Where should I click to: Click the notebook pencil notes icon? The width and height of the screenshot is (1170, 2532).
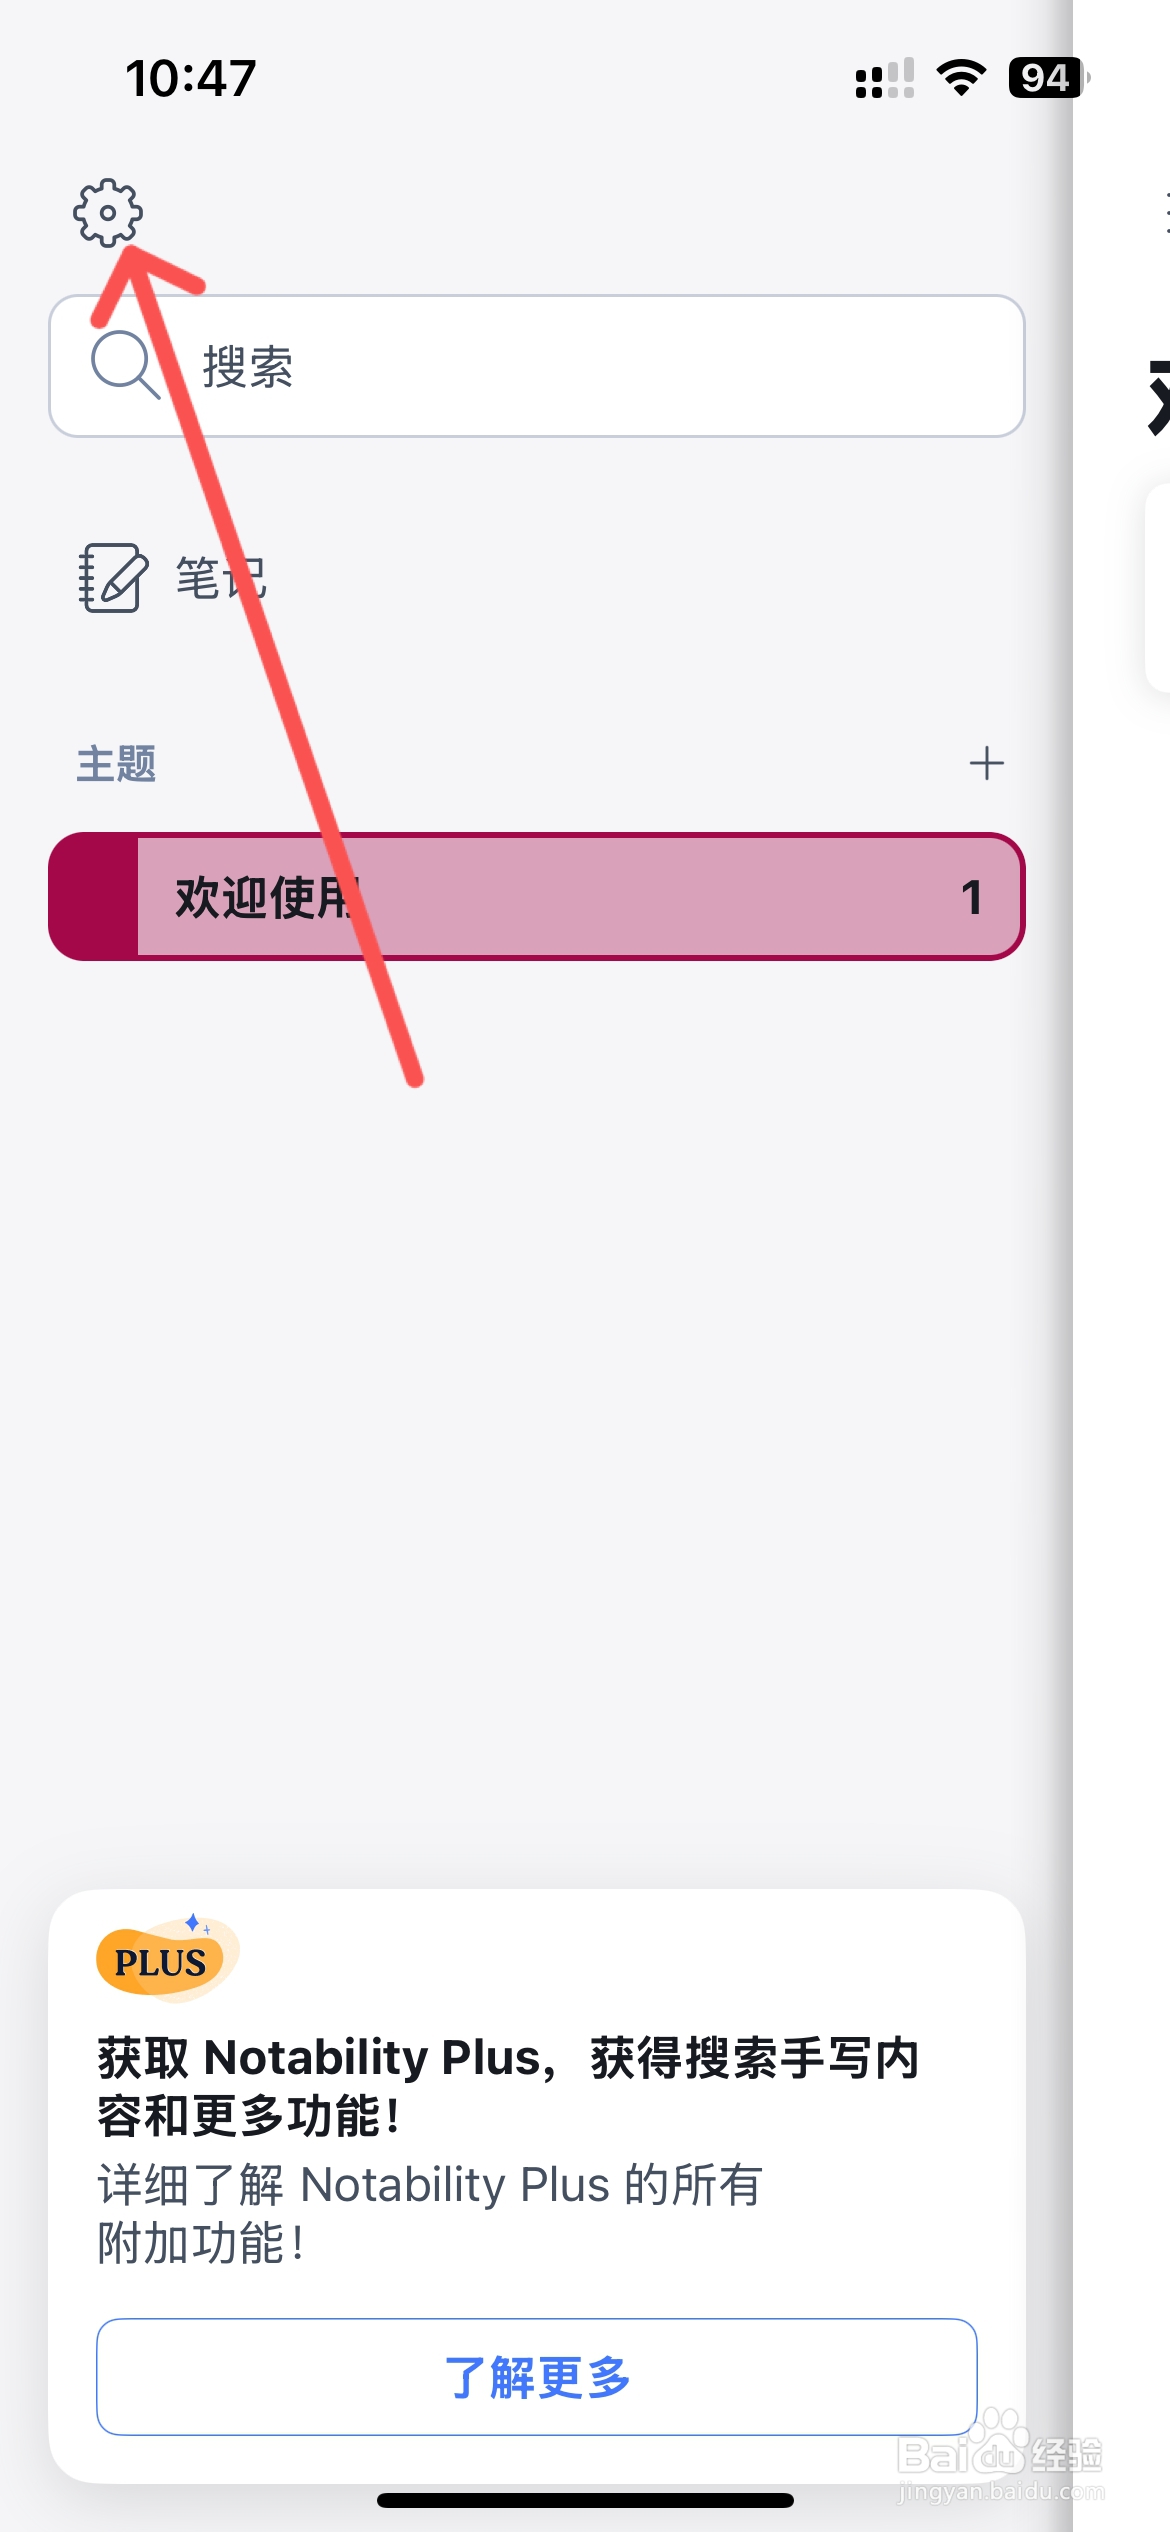[x=113, y=578]
